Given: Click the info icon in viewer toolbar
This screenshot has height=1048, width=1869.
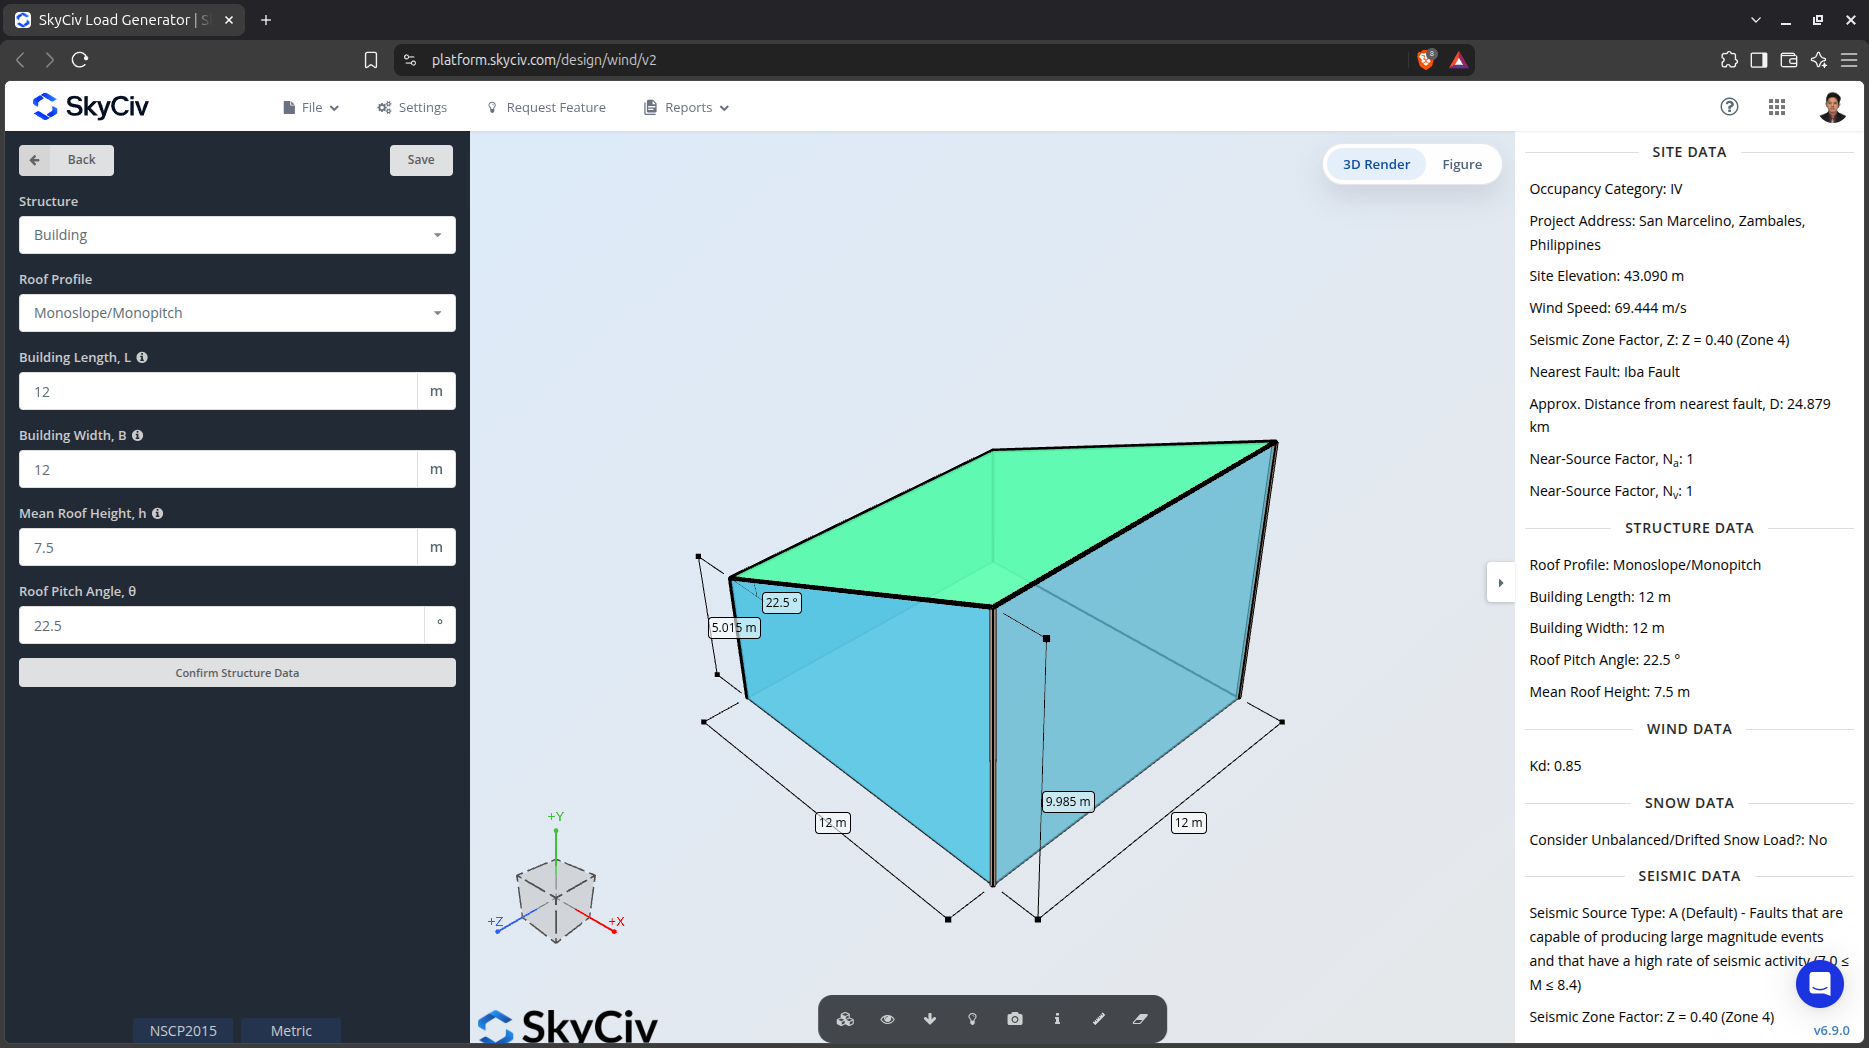Looking at the screenshot, I should point(1057,1019).
